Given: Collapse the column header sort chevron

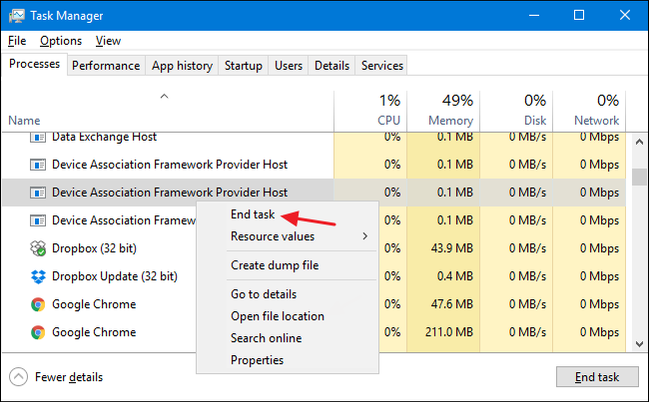Looking at the screenshot, I should pyautogui.click(x=165, y=96).
